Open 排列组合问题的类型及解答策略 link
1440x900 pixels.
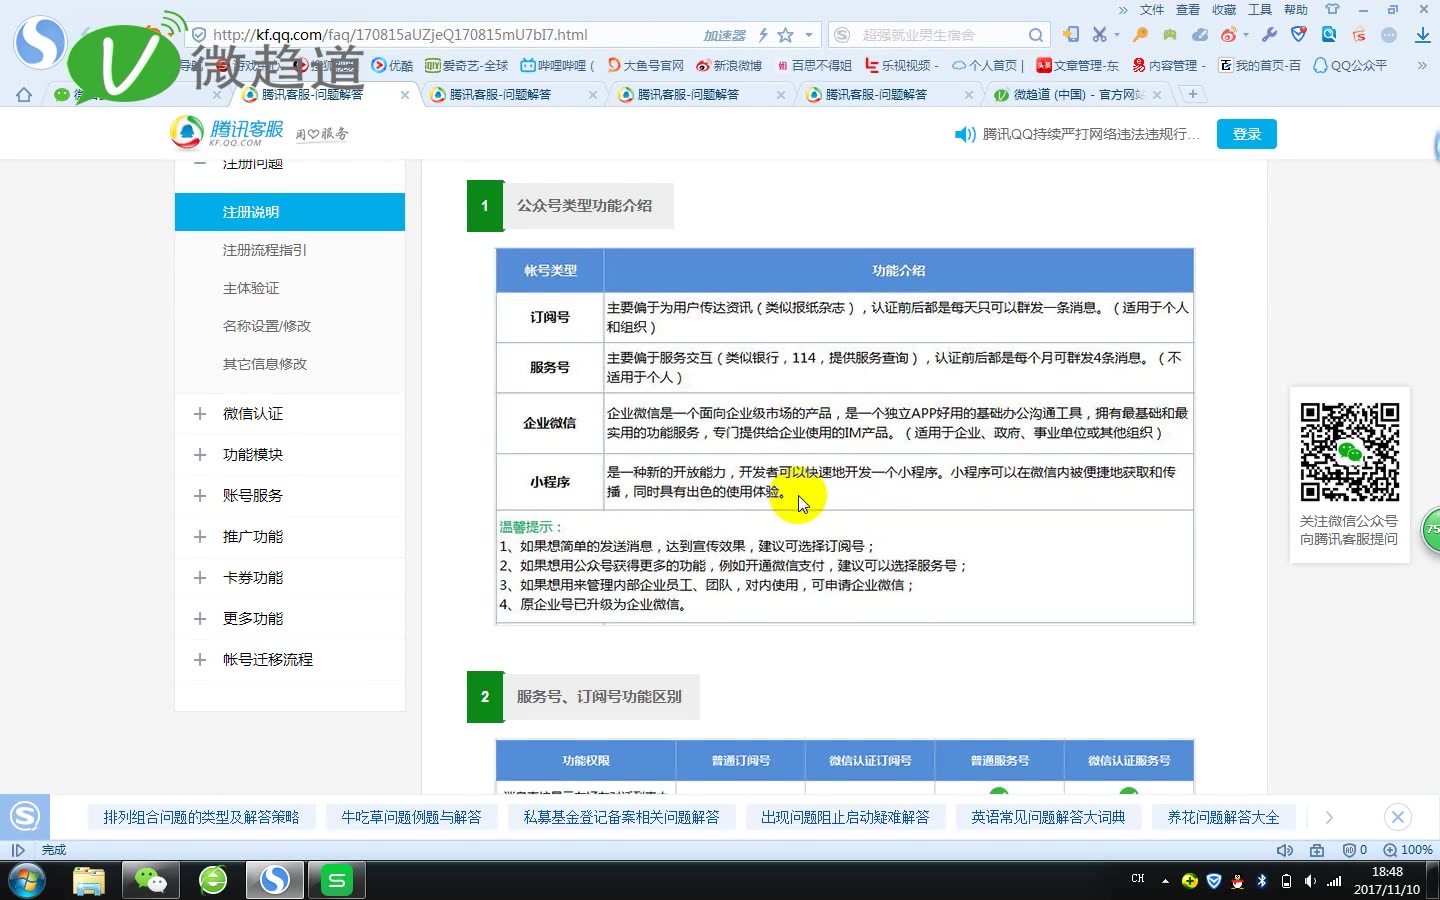coord(201,817)
